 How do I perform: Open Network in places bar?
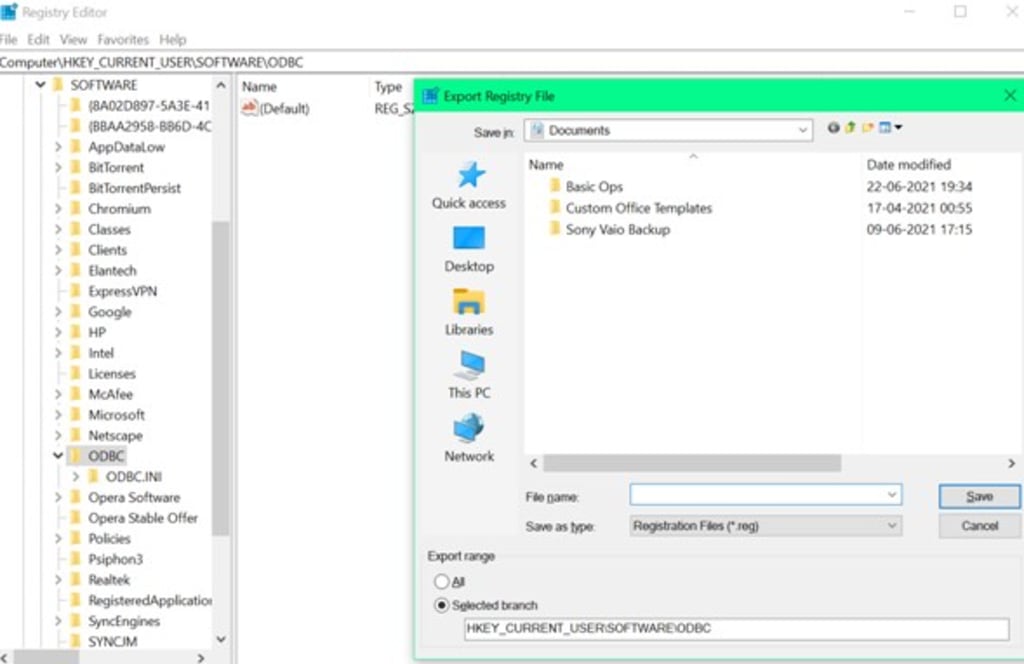point(469,438)
